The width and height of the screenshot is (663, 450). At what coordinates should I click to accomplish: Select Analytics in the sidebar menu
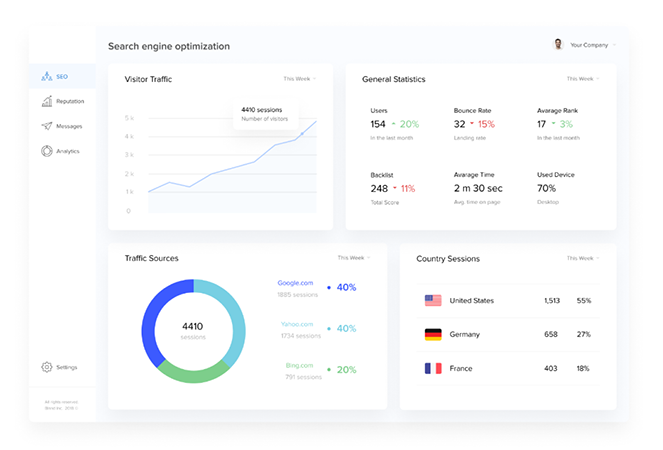[67, 151]
